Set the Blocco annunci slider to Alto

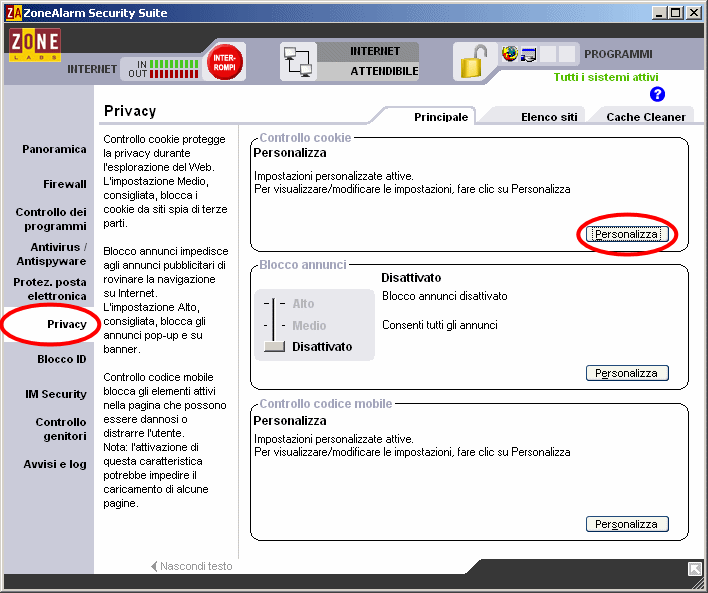(302, 304)
